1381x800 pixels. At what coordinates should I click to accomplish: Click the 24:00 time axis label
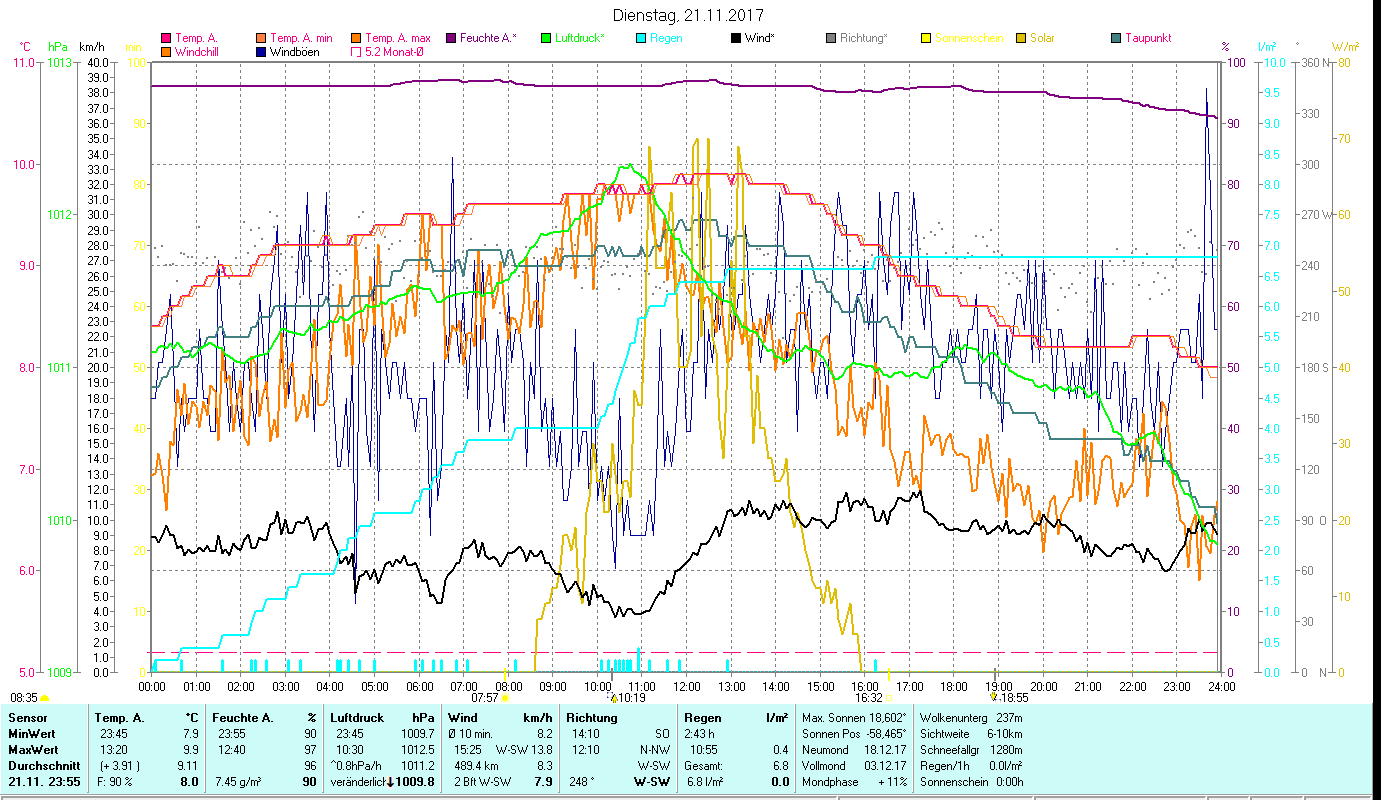pos(1221,687)
